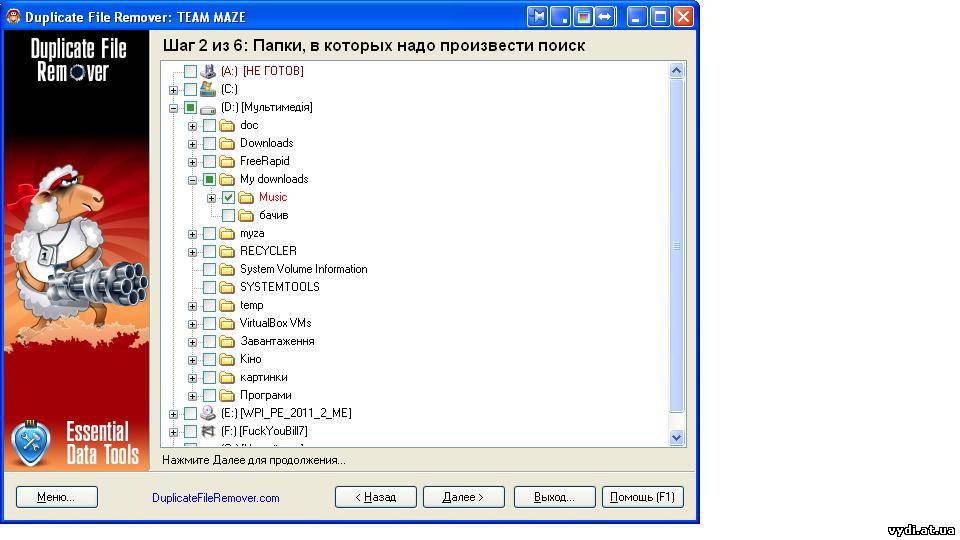Image resolution: width=960 pixels, height=540 pixels.
Task: Go back with the Назад button
Action: point(376,497)
